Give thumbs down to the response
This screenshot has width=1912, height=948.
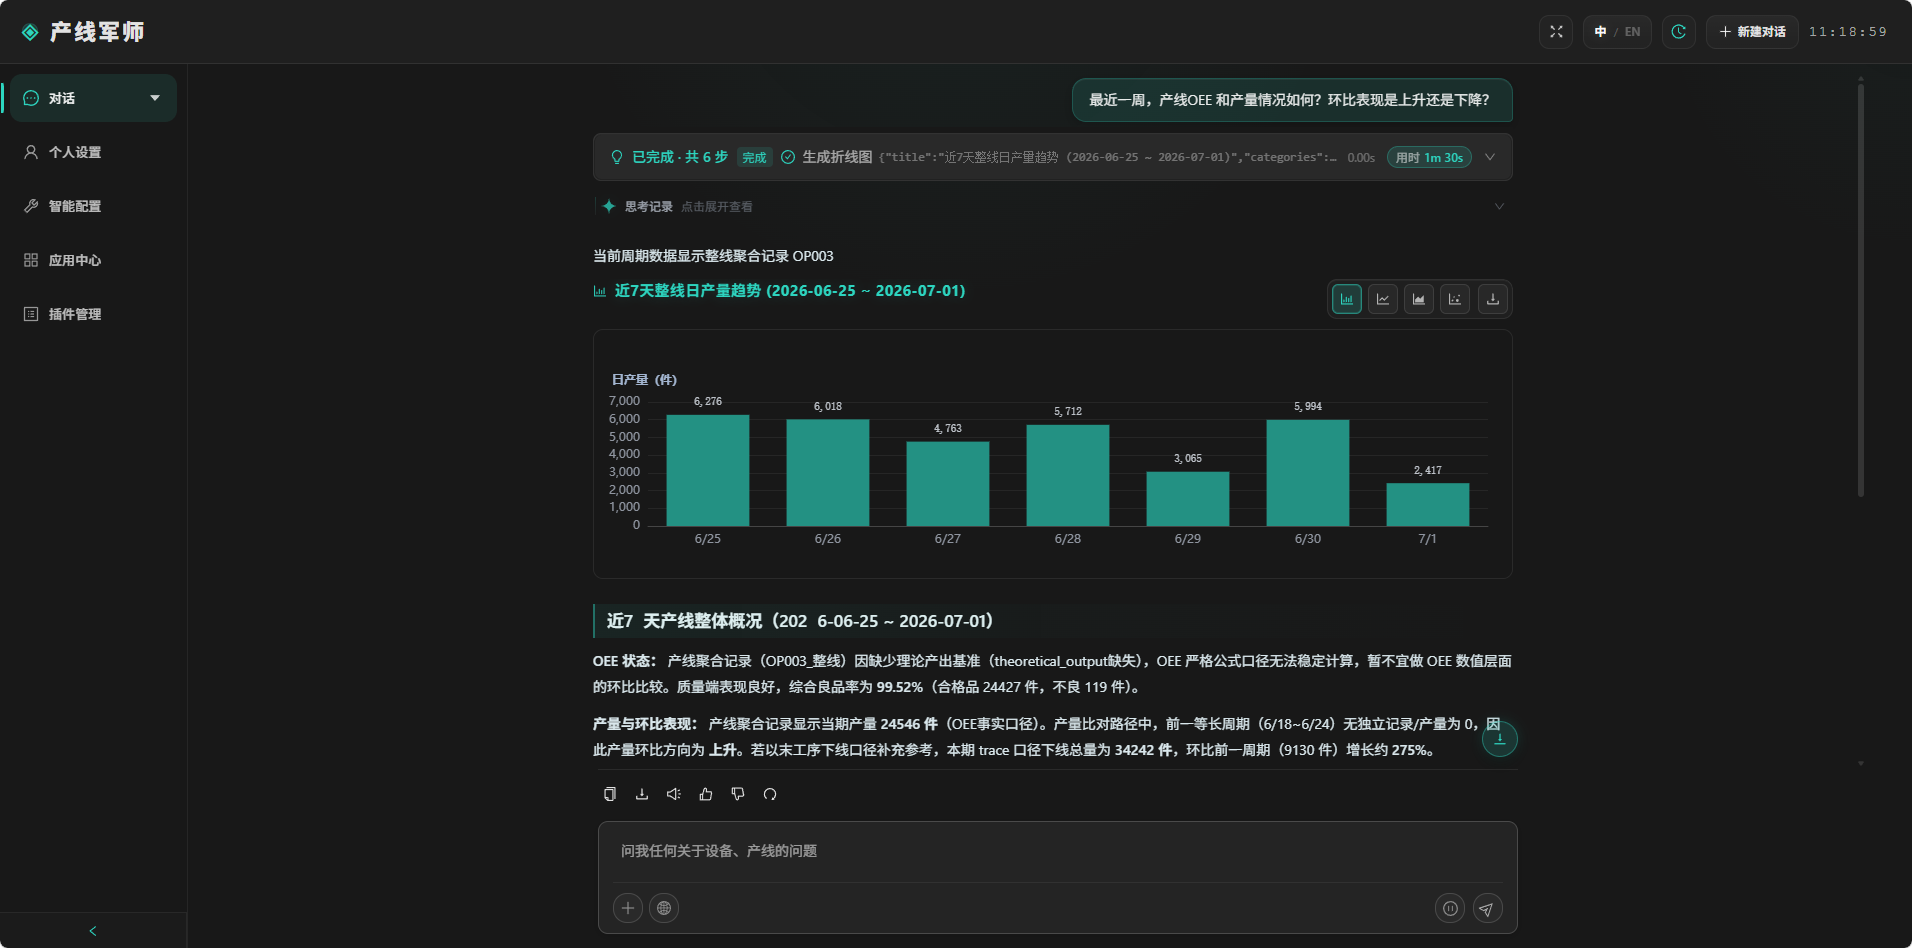pyautogui.click(x=738, y=794)
